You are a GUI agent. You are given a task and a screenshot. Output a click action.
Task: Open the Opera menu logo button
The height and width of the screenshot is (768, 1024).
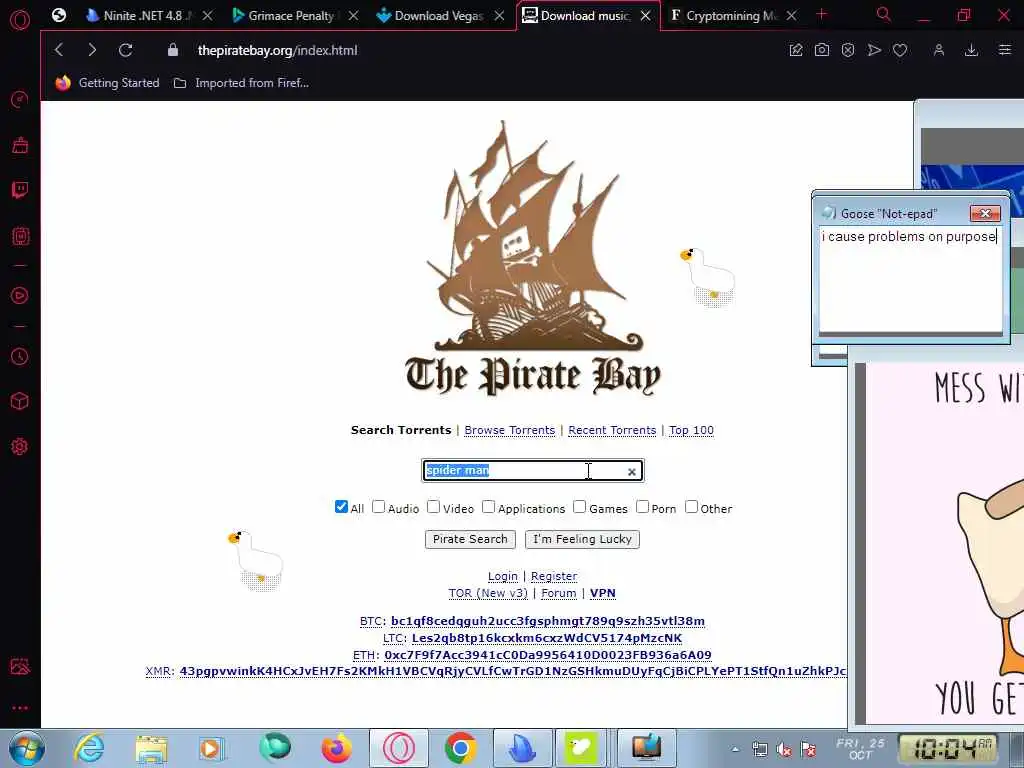[20, 20]
